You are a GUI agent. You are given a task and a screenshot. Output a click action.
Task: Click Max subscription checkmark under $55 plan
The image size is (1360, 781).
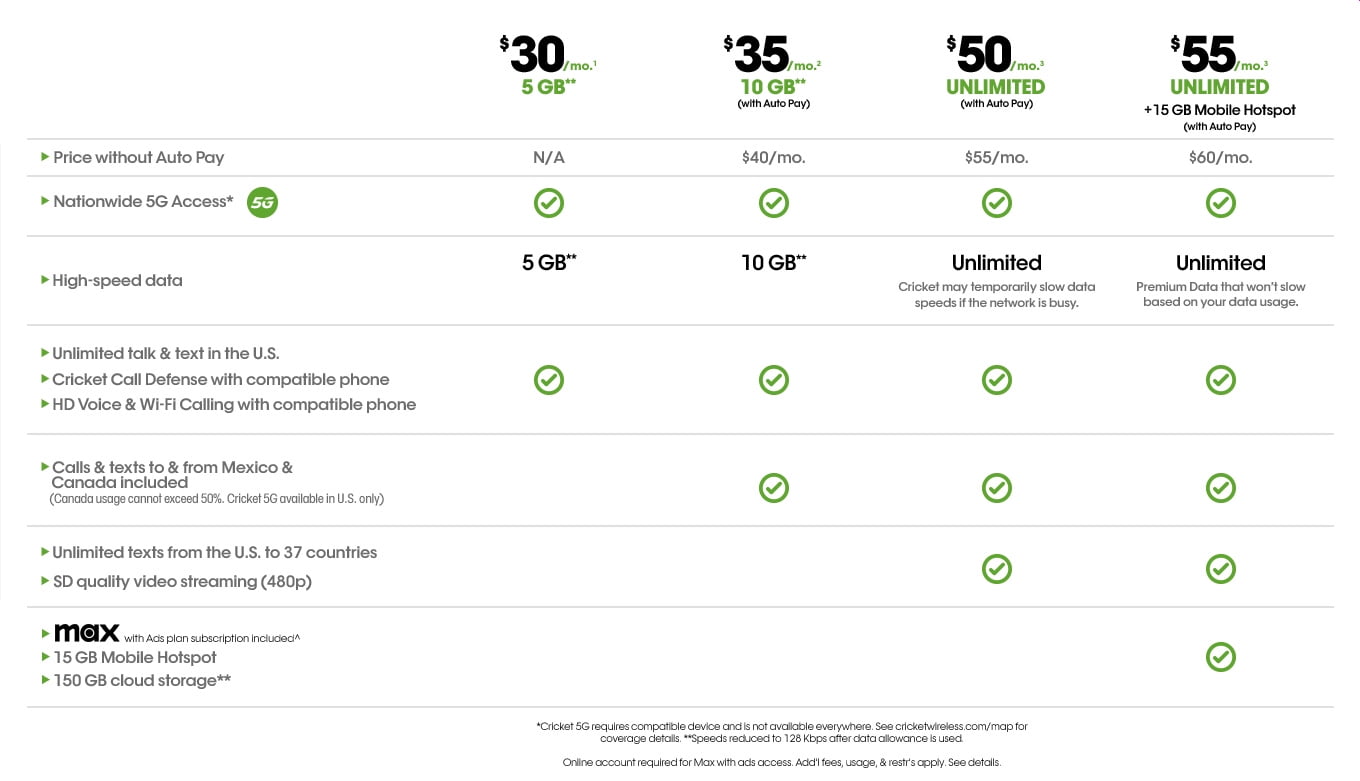(x=1220, y=657)
